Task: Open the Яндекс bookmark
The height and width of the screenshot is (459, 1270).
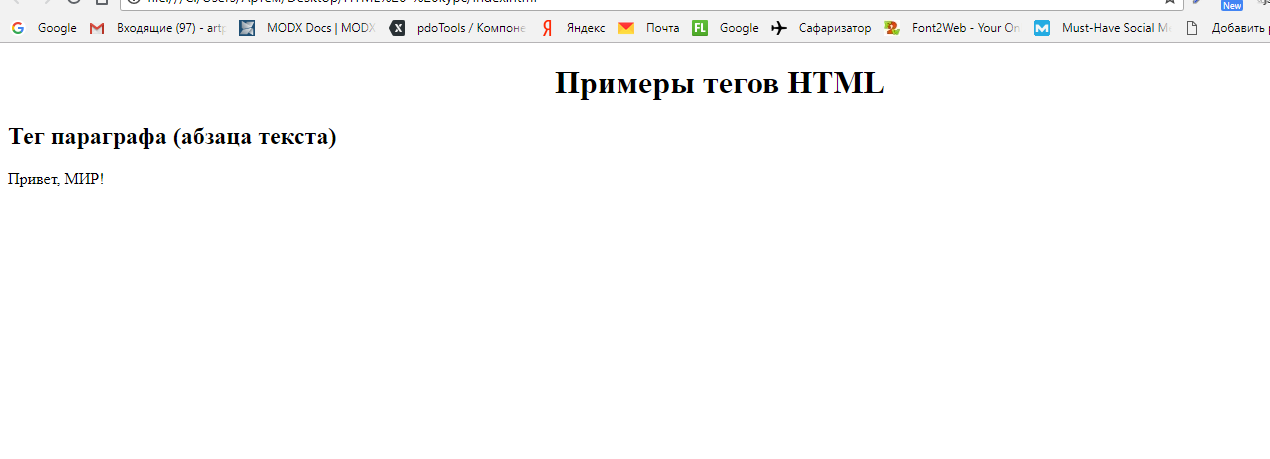Action: coord(573,28)
